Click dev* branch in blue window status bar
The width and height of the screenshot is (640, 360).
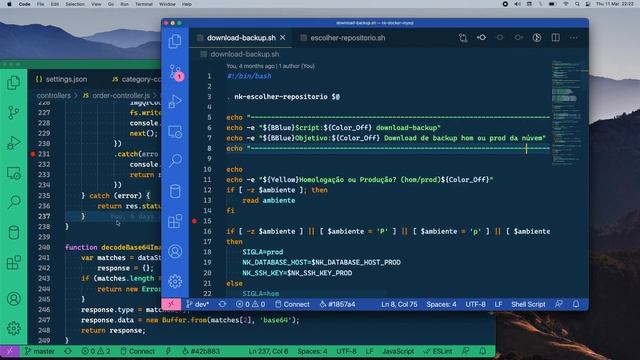[x=198, y=304]
